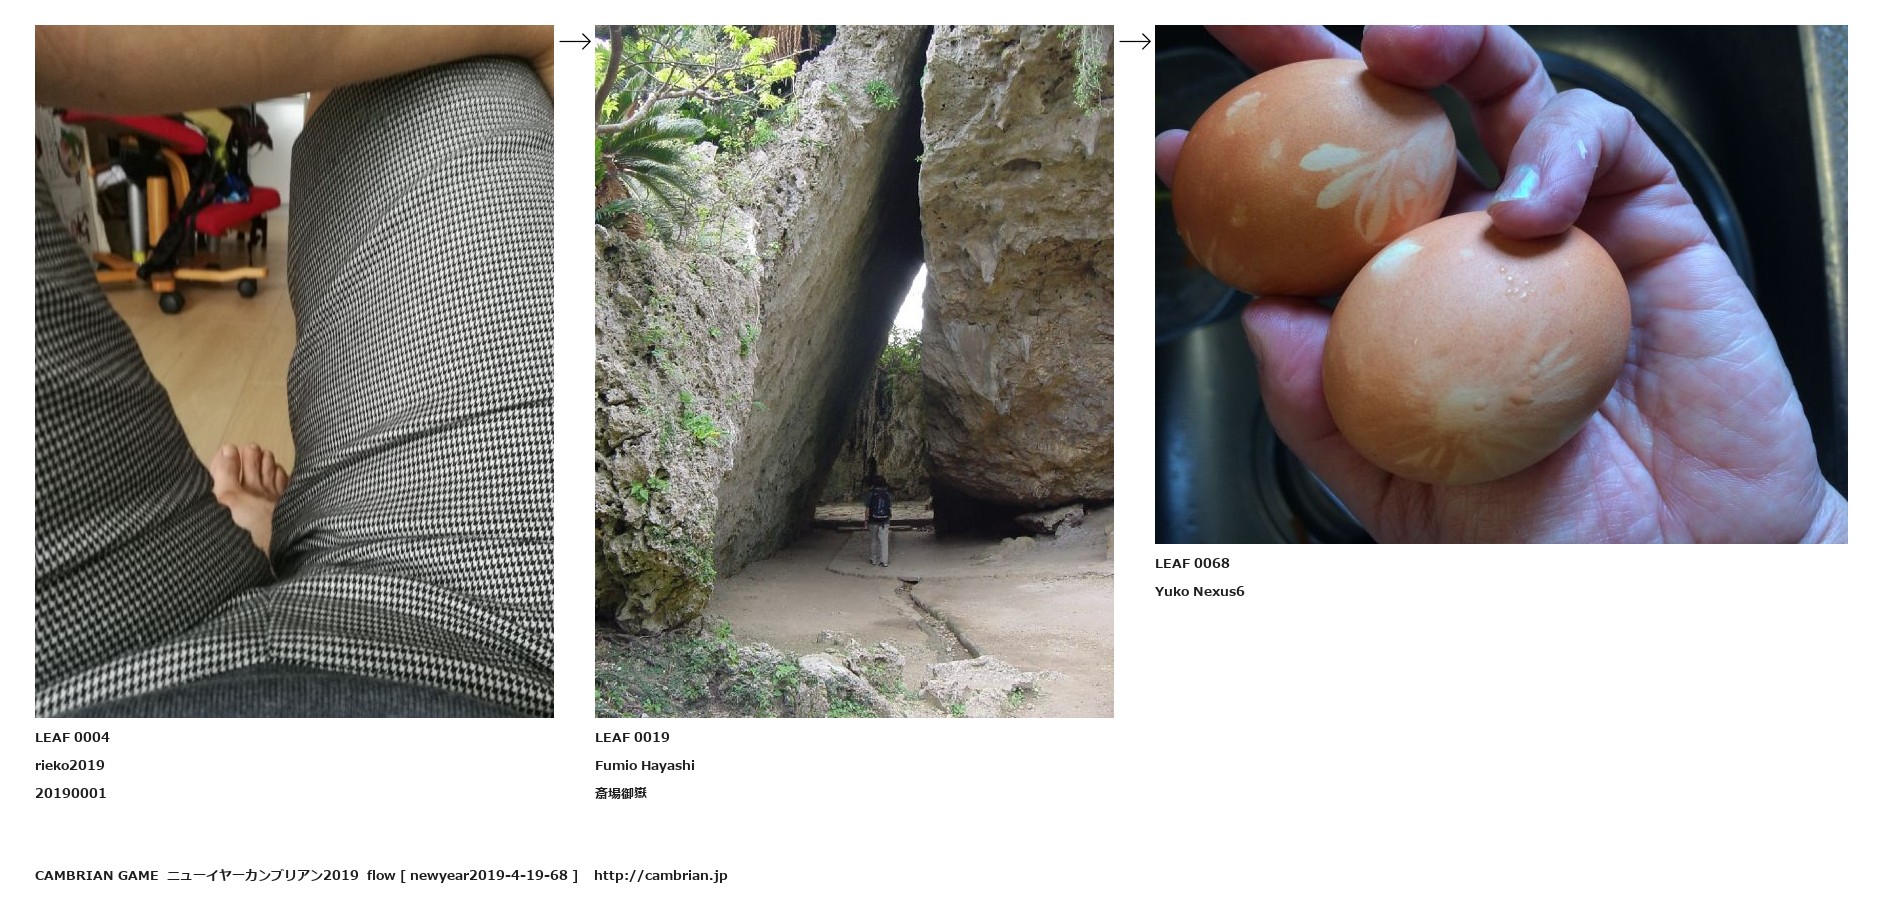1883x900 pixels.
Task: Open the http://cambrian.jp link
Action: point(661,875)
